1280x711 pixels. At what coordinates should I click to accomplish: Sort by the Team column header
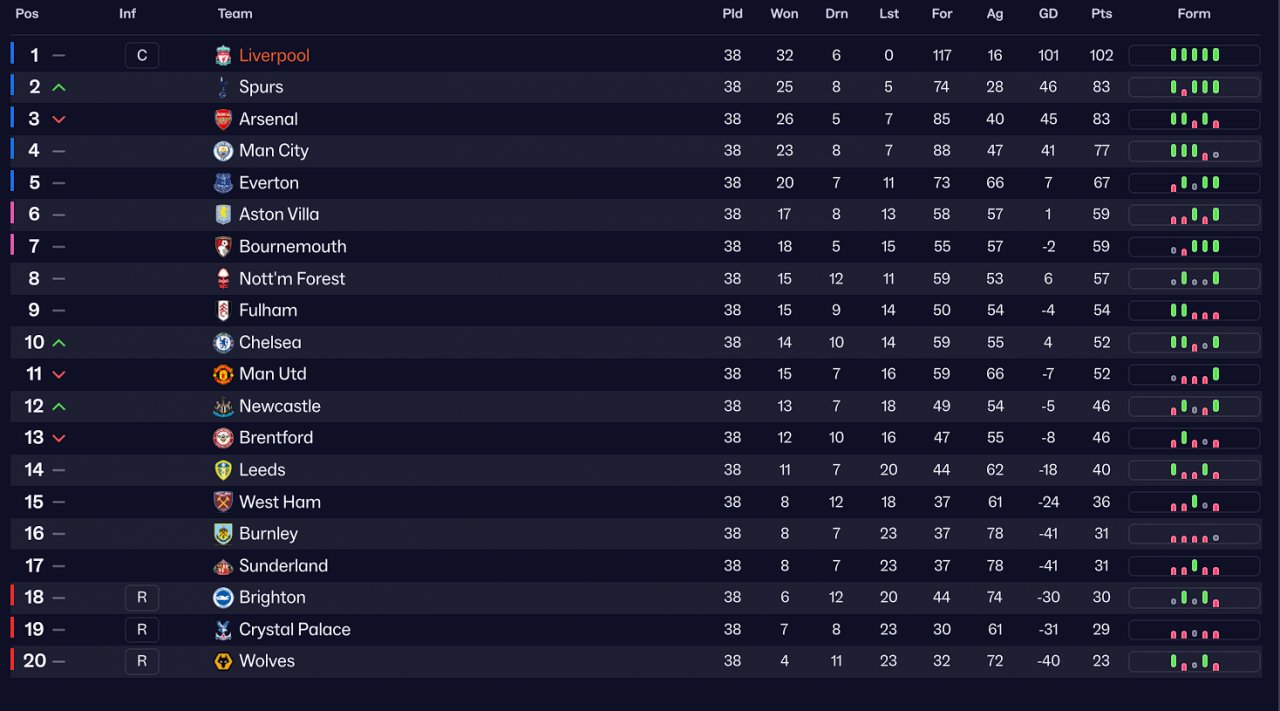235,14
